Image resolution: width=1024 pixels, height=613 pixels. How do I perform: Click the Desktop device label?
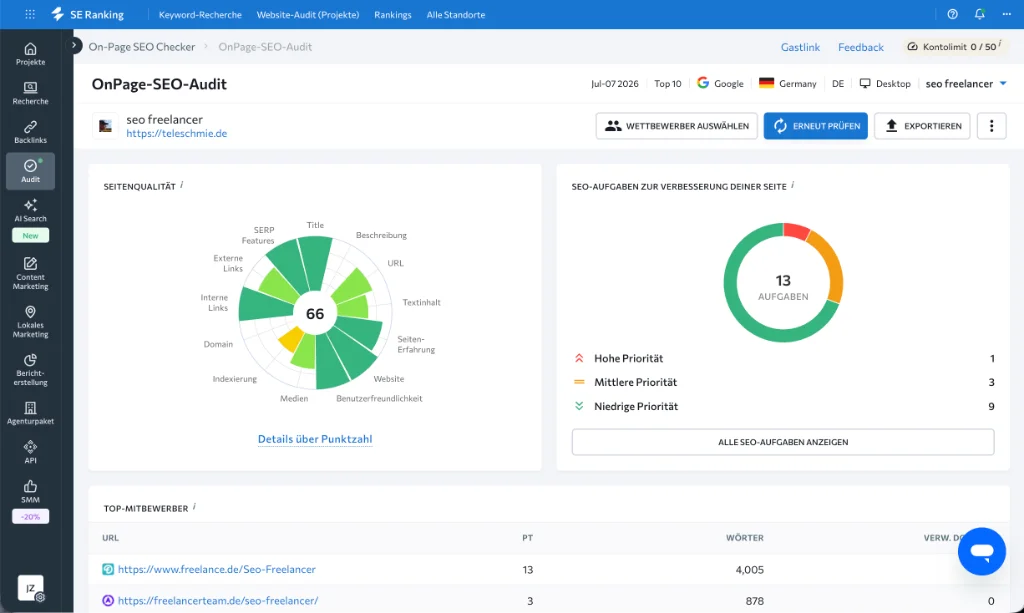pos(885,84)
